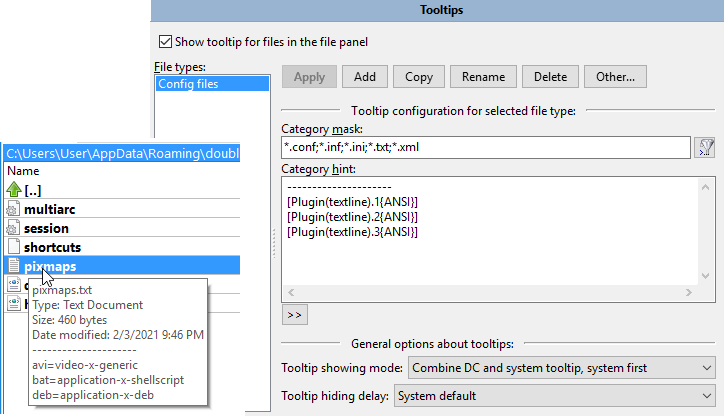Click the pixmaps text document icon
This screenshot has width=724, height=416.
(13, 266)
